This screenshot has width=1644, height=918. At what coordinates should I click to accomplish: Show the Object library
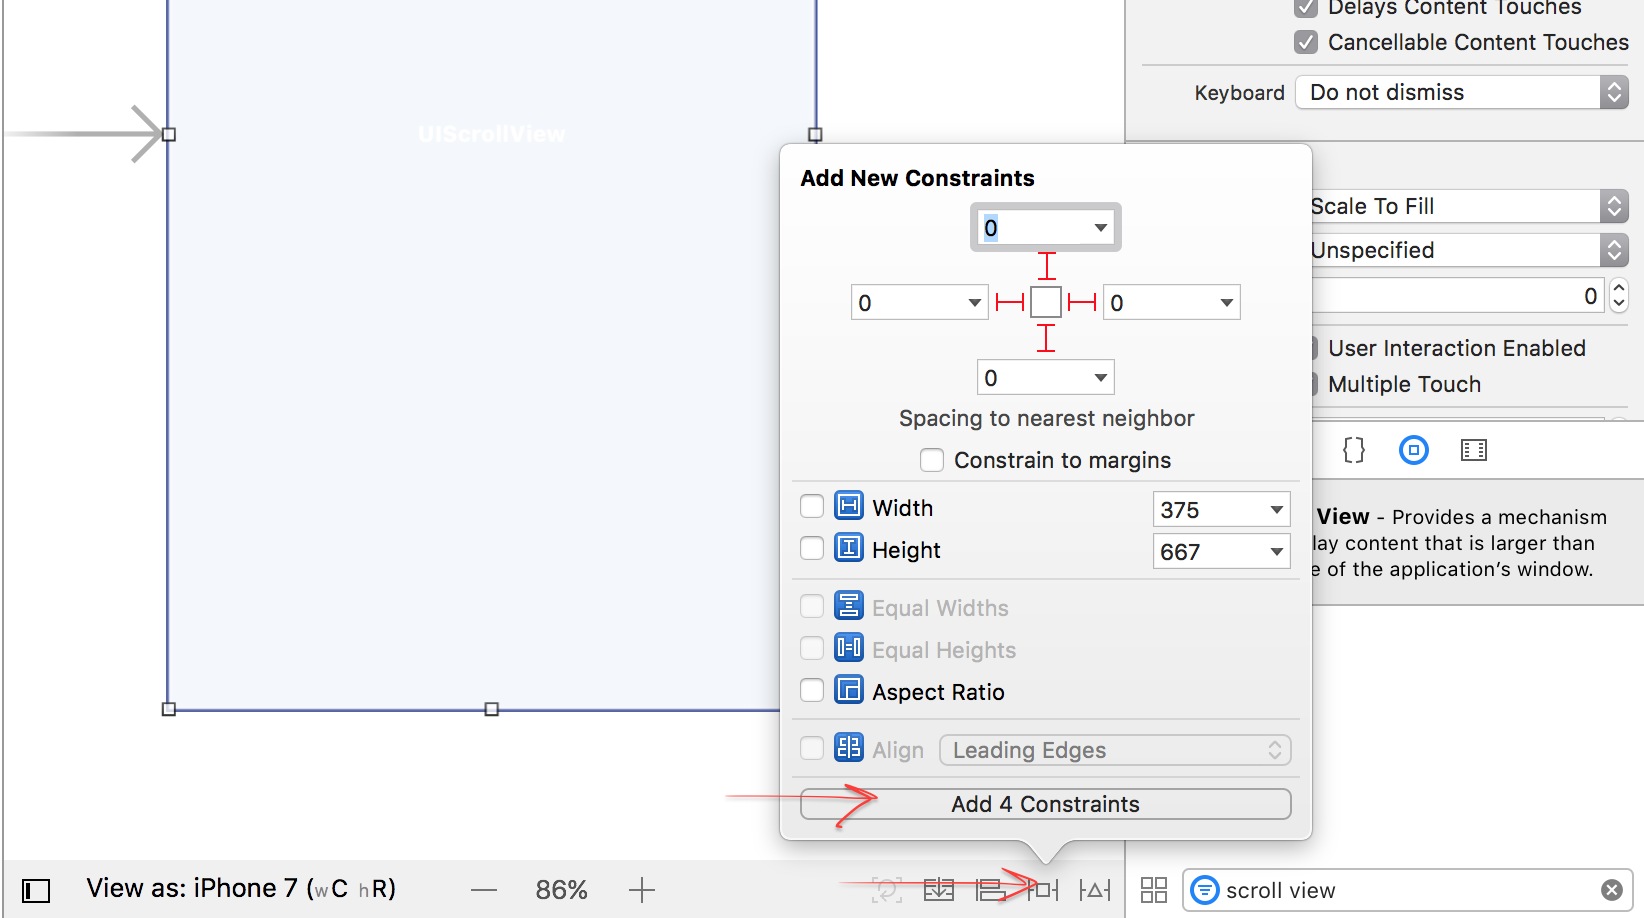1413,450
